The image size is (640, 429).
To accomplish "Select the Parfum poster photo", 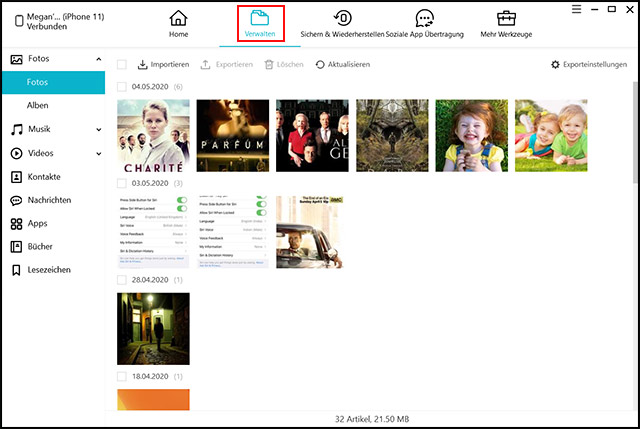I will tap(233, 136).
